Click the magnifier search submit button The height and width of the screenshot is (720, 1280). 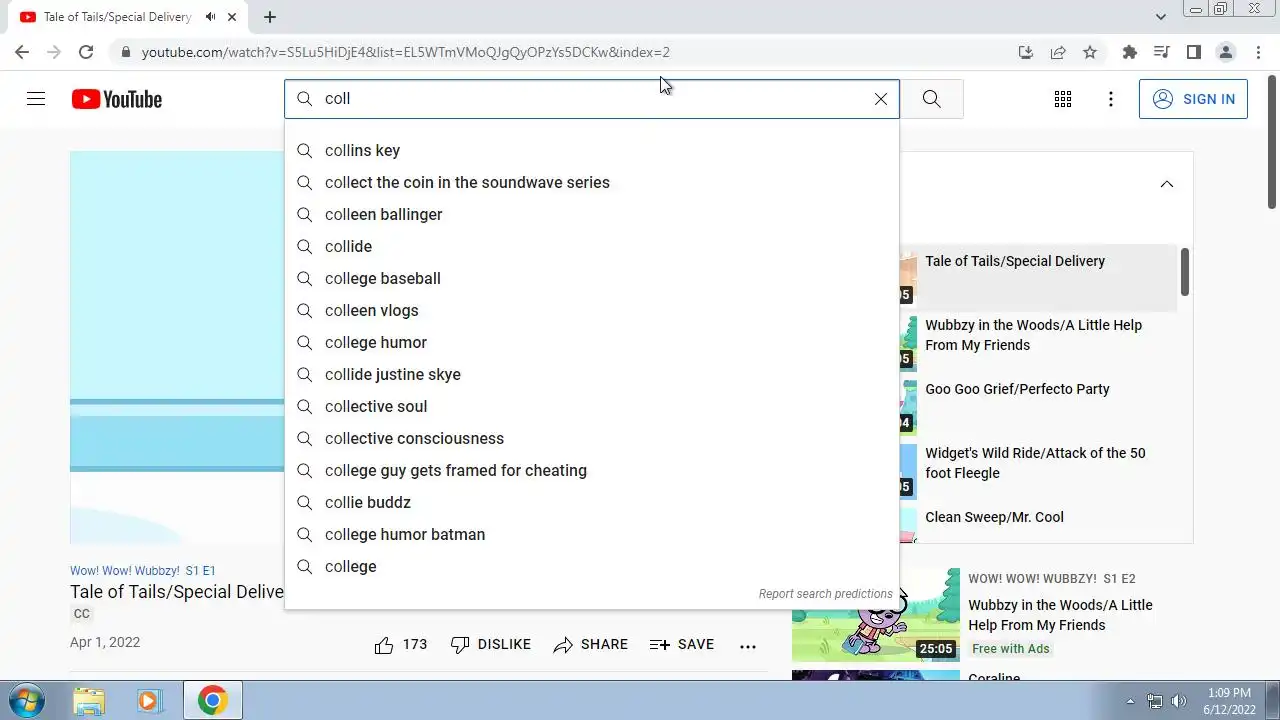click(931, 99)
